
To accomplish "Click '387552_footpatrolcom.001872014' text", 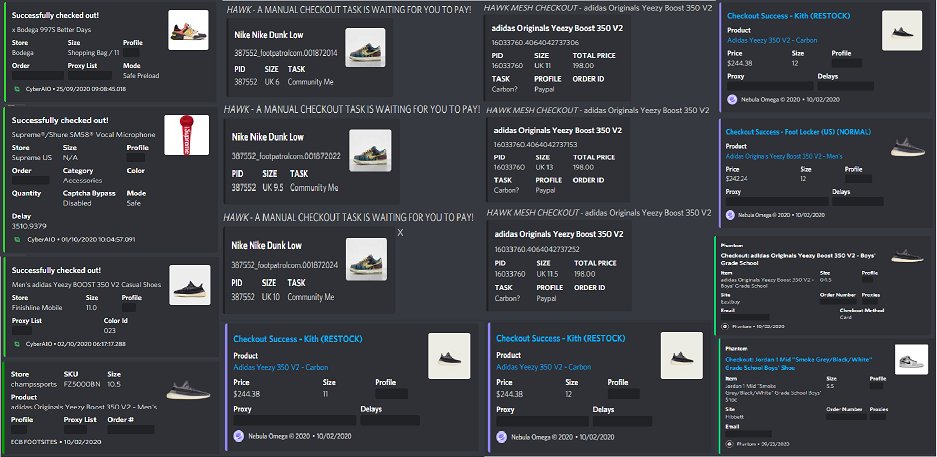I will 286,54.
